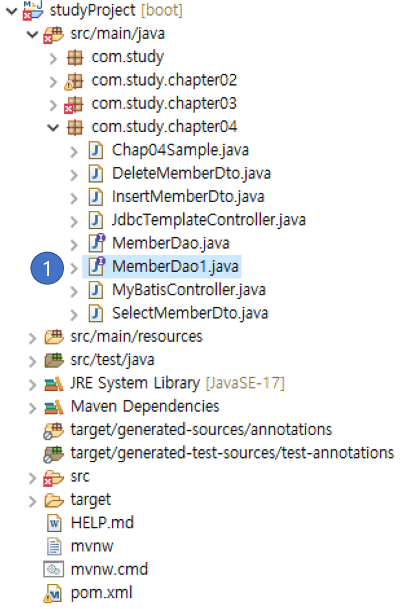The height and width of the screenshot is (609, 400).
Task: Select the SelectMemberDto.java file name
Action: pos(190,313)
